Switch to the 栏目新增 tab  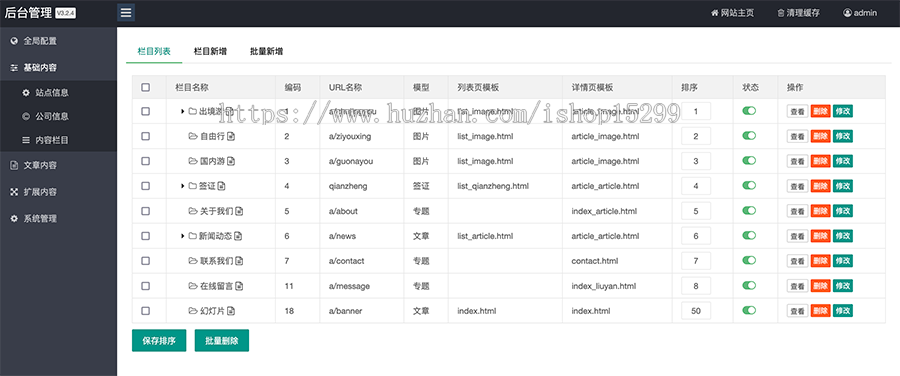(x=210, y=51)
